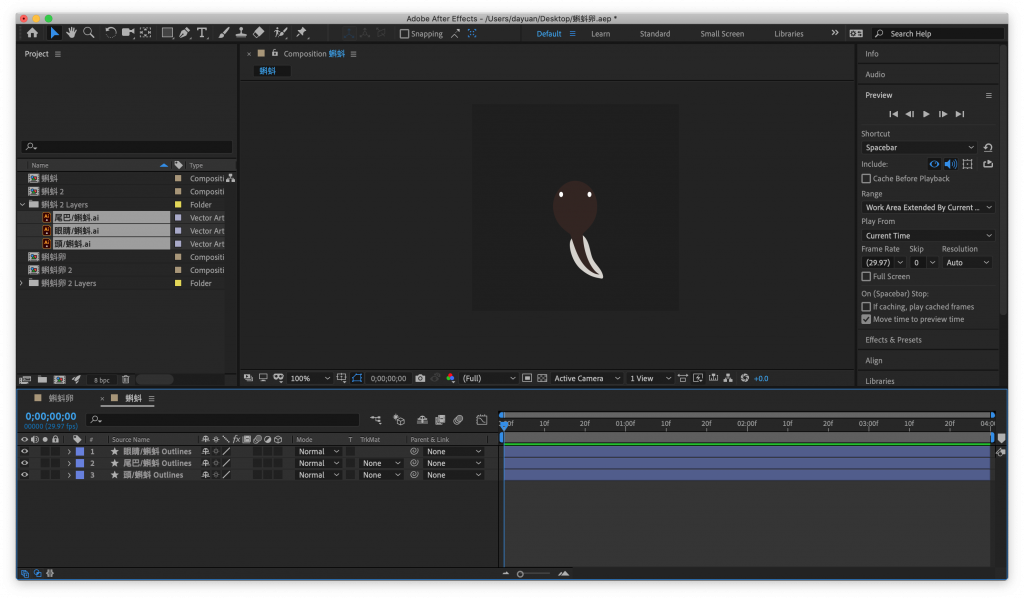Select the Hand tool

[72, 33]
